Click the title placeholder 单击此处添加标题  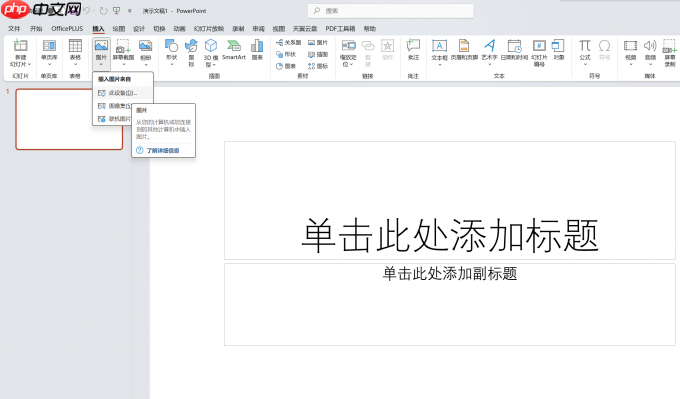(x=450, y=200)
